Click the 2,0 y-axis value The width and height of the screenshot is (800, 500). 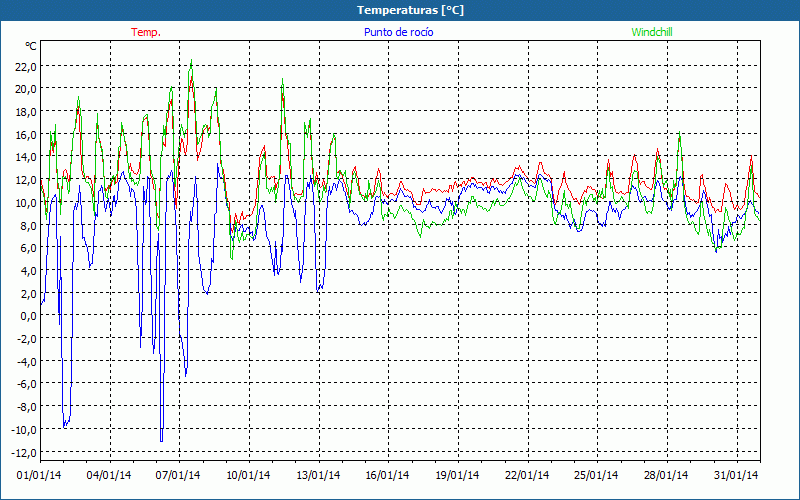[x=29, y=293]
